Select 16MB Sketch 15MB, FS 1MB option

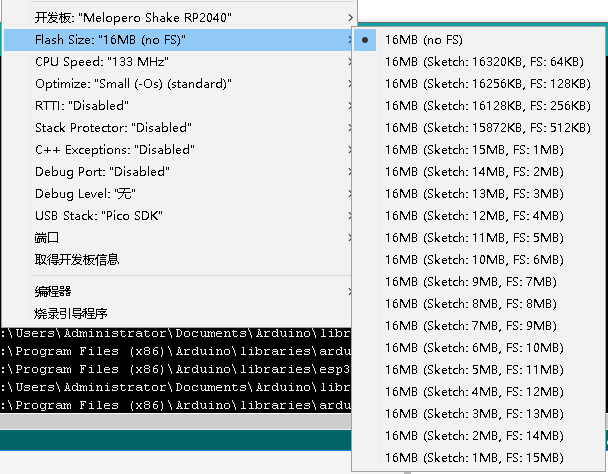coord(473,150)
